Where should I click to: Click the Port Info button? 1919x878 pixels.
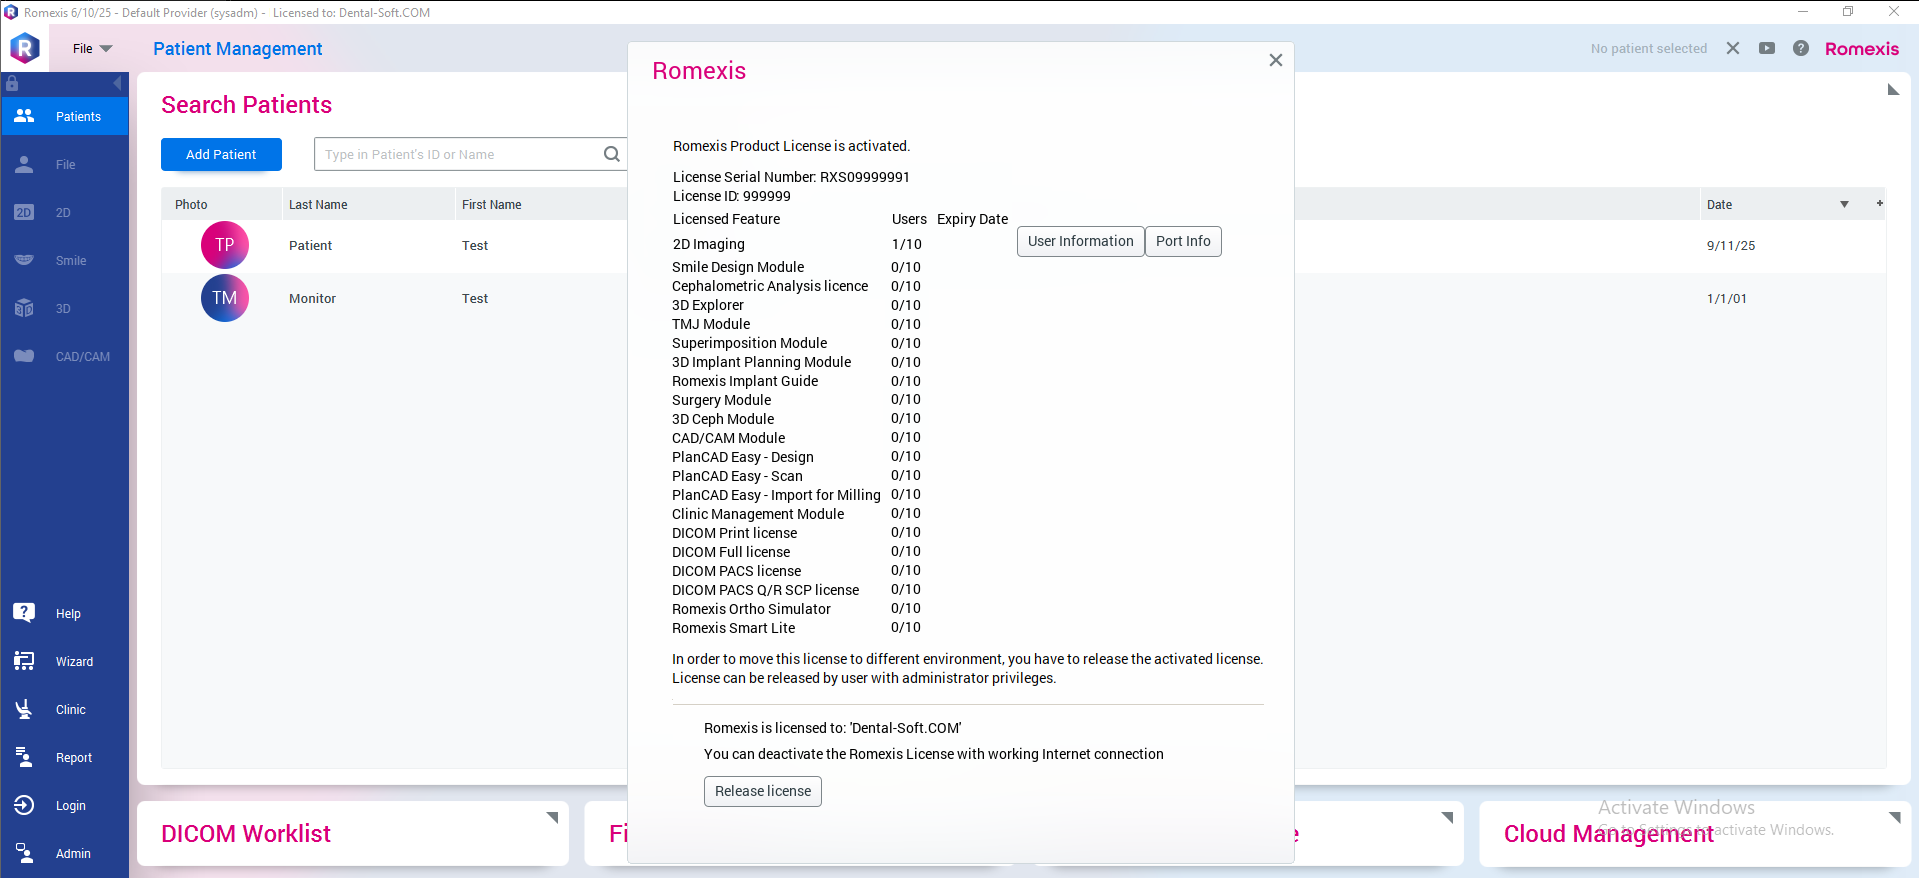click(1183, 241)
